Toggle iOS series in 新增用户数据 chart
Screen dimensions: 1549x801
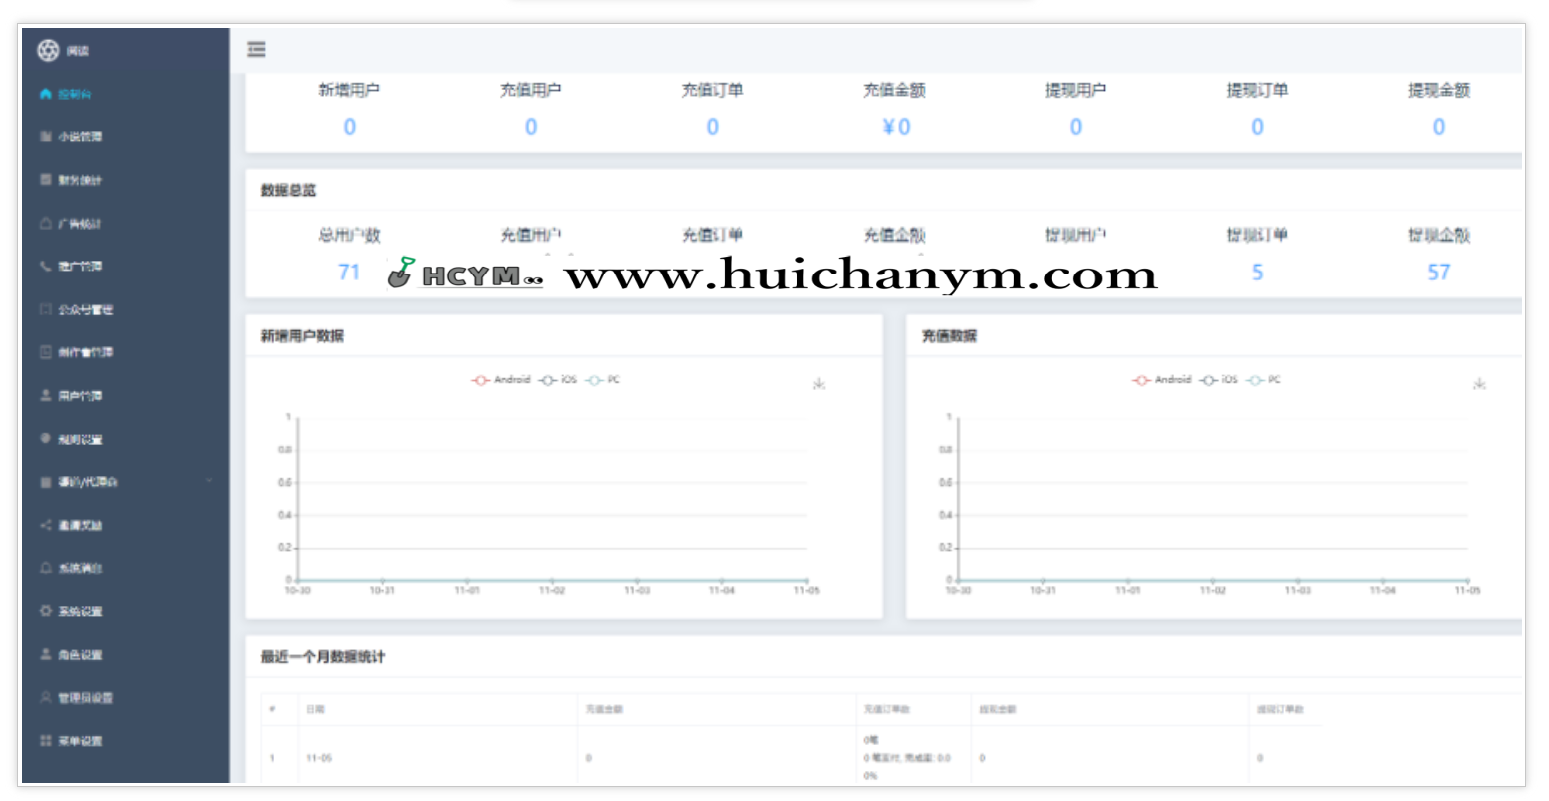coord(559,380)
